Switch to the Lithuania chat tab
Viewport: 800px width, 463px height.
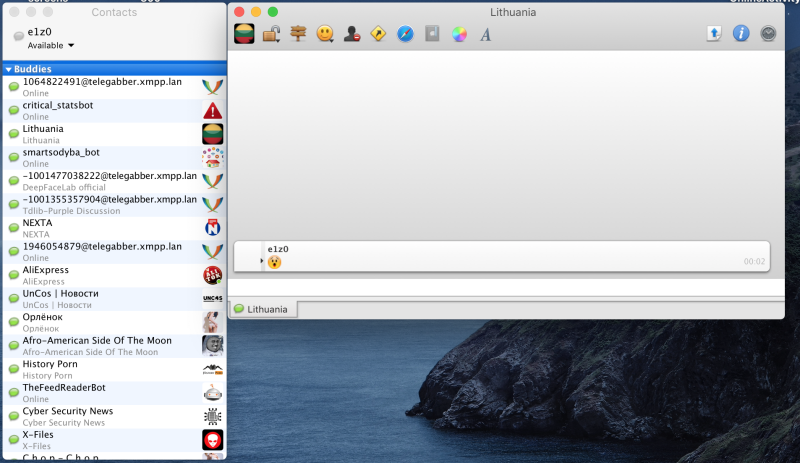263,309
